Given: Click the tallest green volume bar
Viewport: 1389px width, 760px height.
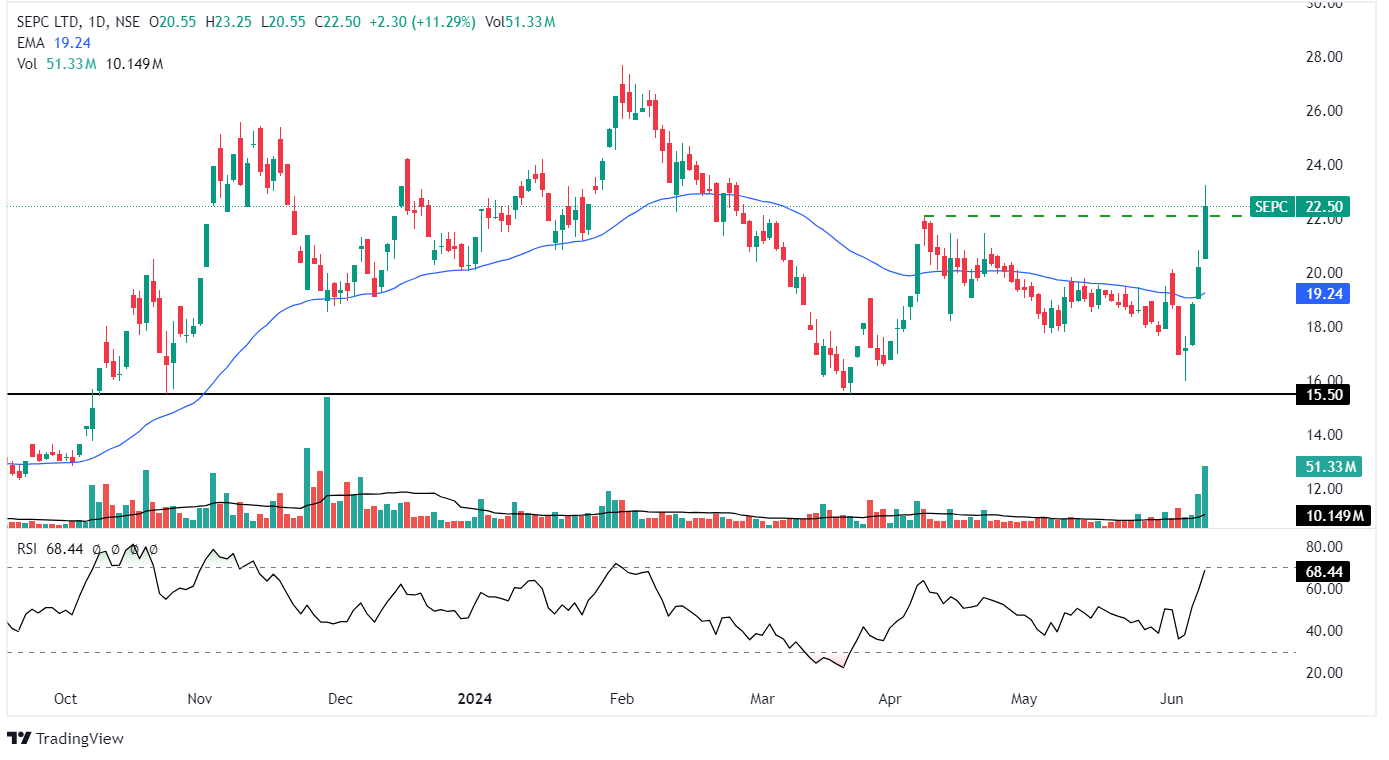Looking at the screenshot, I should click(326, 460).
